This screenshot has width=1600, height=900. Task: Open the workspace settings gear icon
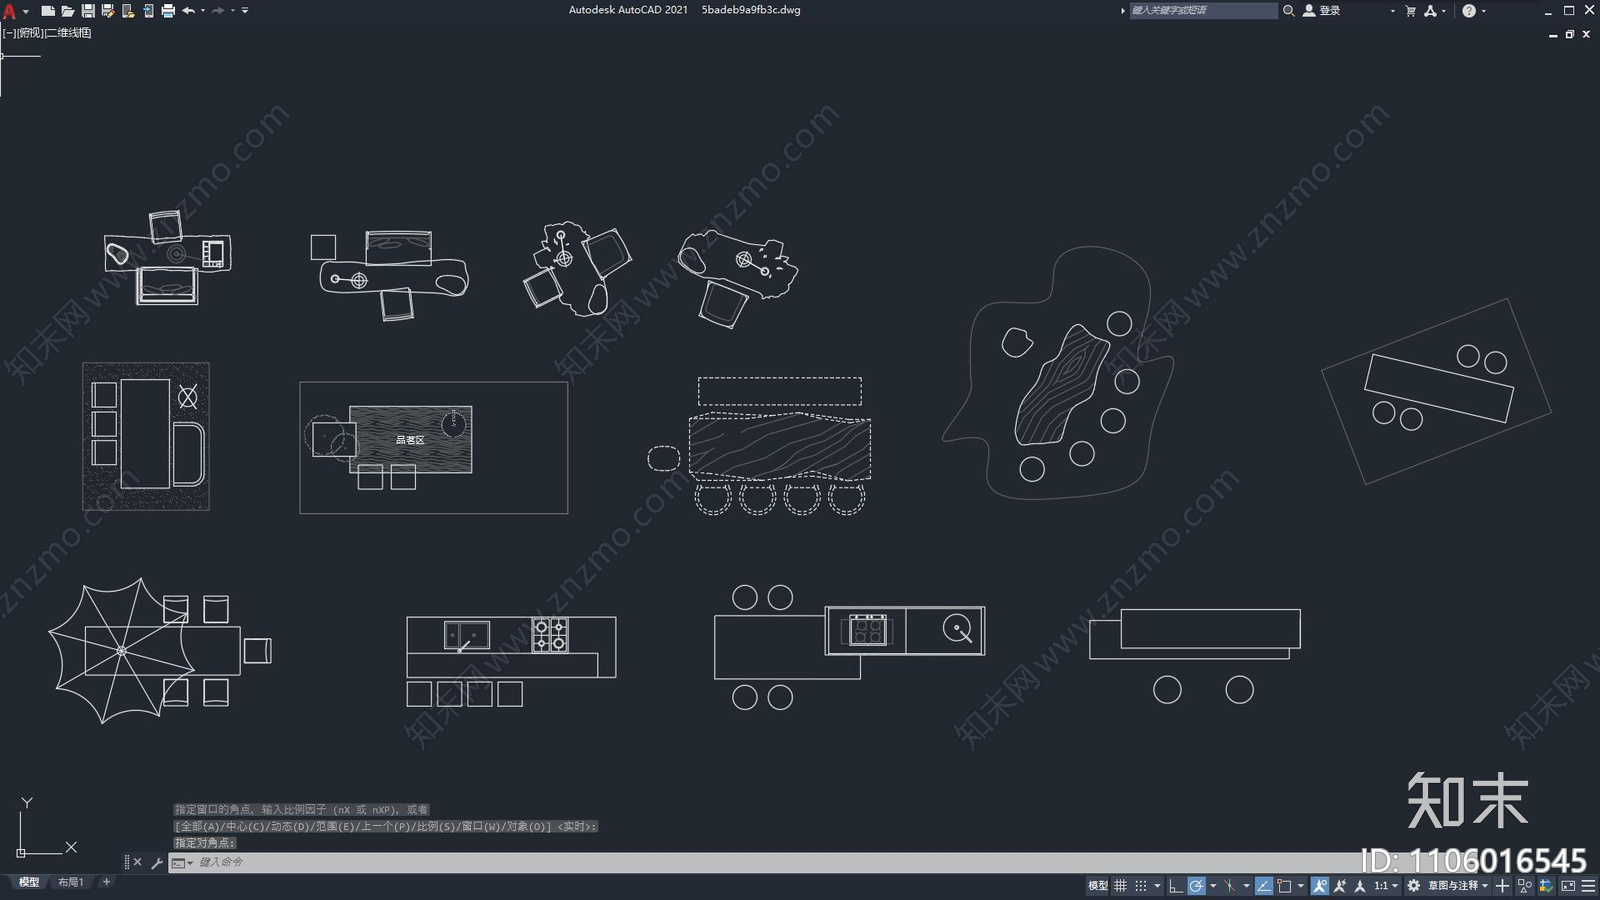click(x=1413, y=886)
